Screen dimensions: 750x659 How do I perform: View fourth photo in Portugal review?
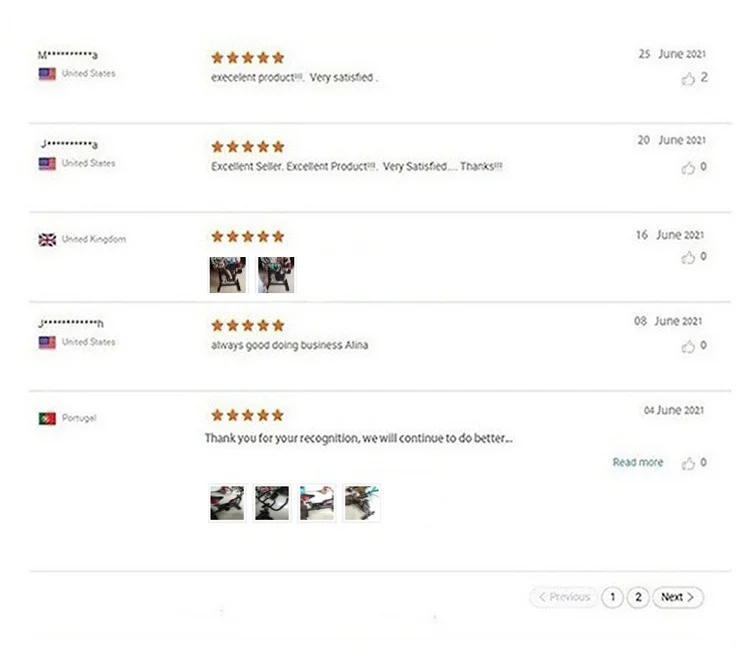click(x=362, y=503)
